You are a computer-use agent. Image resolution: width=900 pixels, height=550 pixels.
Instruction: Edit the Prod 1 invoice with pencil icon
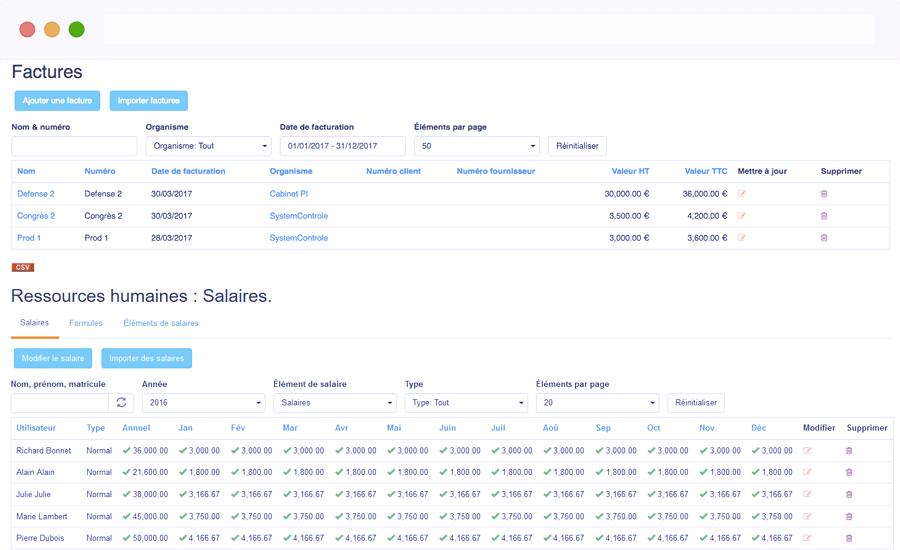[742, 238]
